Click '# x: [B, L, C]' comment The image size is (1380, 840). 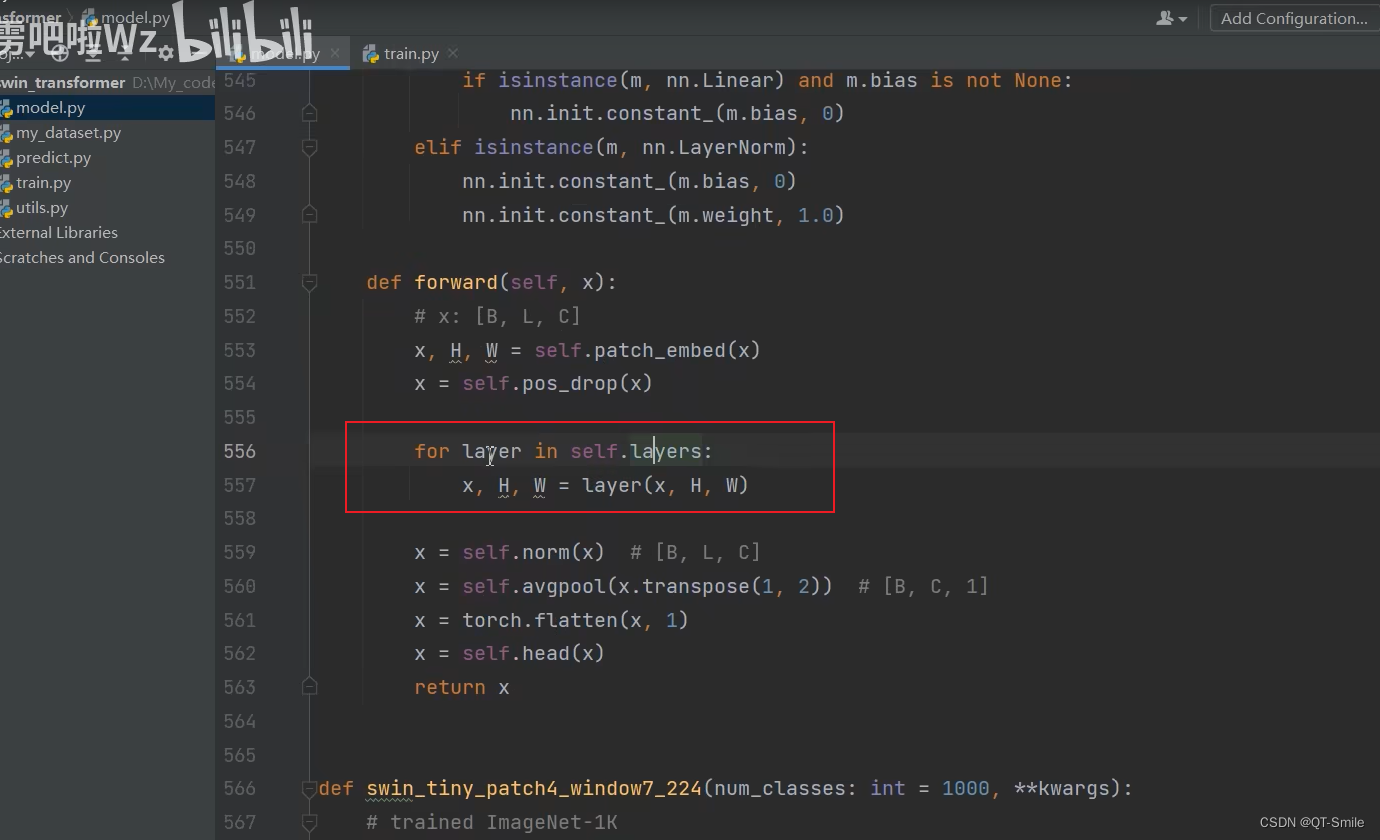click(x=498, y=316)
